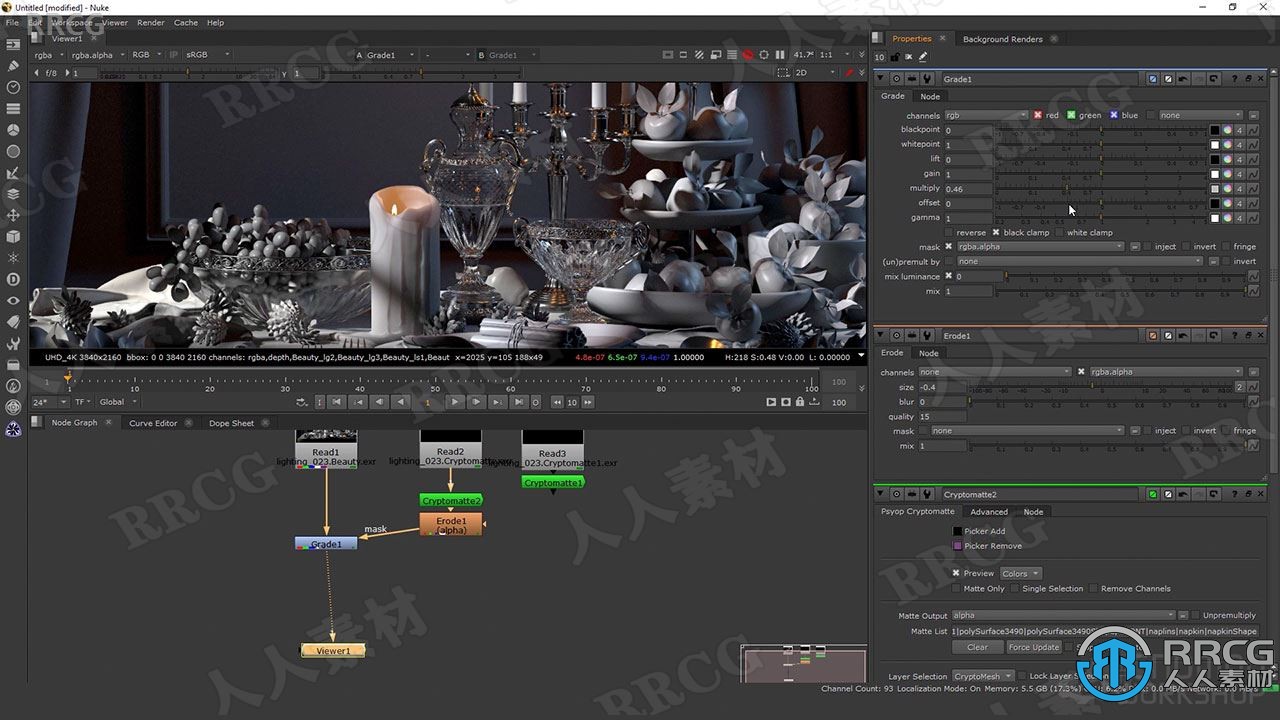Open the Deep nodes D icon
This screenshot has height=720, width=1280.
(13, 279)
